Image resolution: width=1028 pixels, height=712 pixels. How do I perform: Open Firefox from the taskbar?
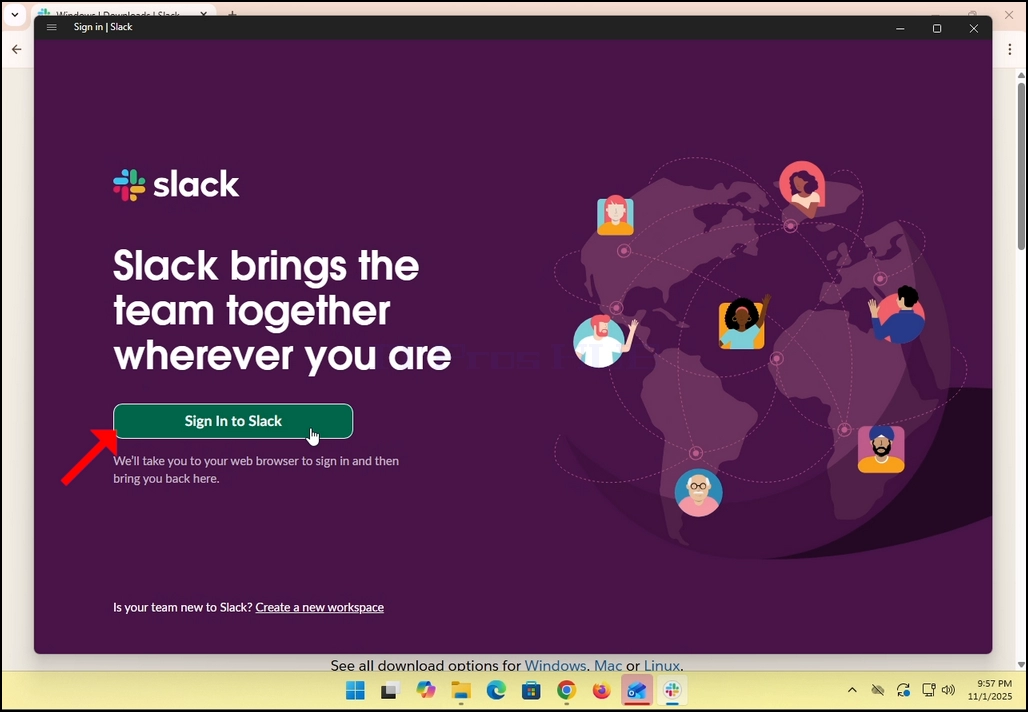coord(601,690)
